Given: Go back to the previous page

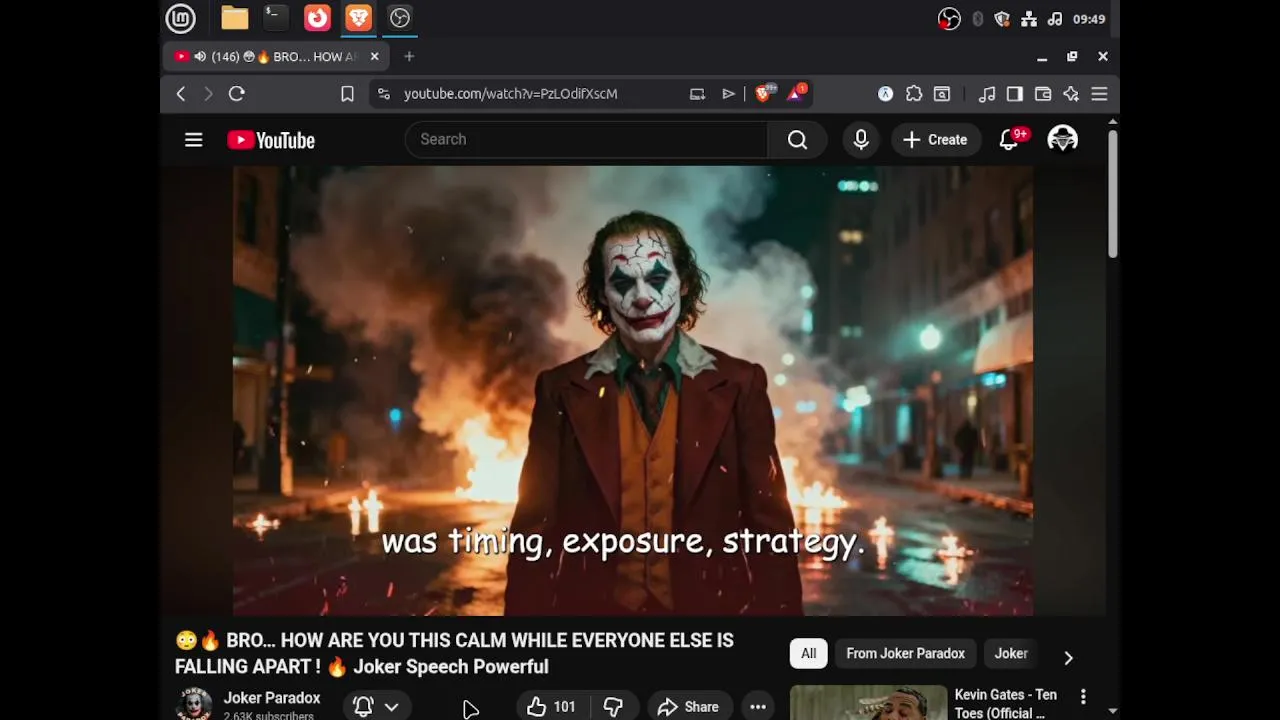Looking at the screenshot, I should tap(181, 94).
